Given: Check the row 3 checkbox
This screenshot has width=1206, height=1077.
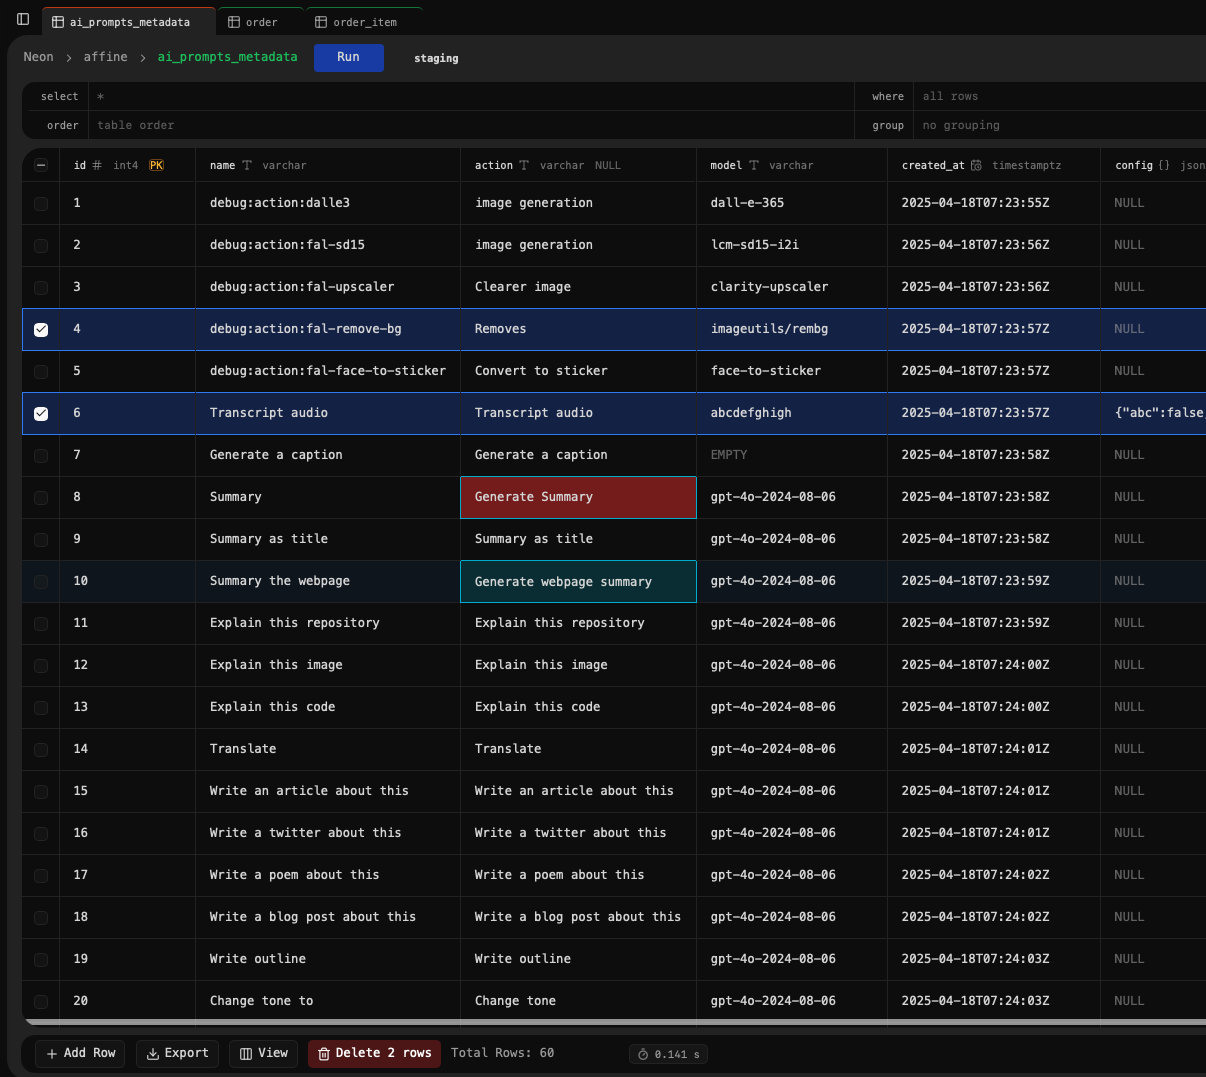Looking at the screenshot, I should click(x=41, y=287).
